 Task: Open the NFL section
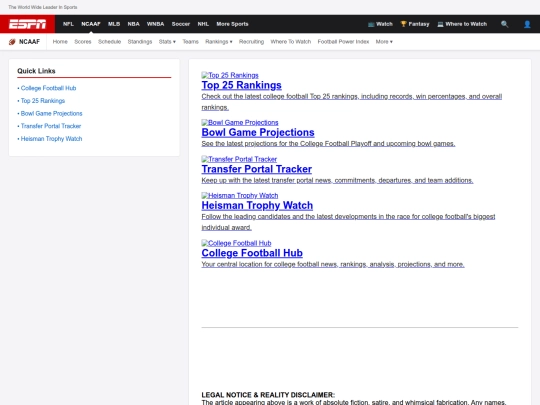68,24
